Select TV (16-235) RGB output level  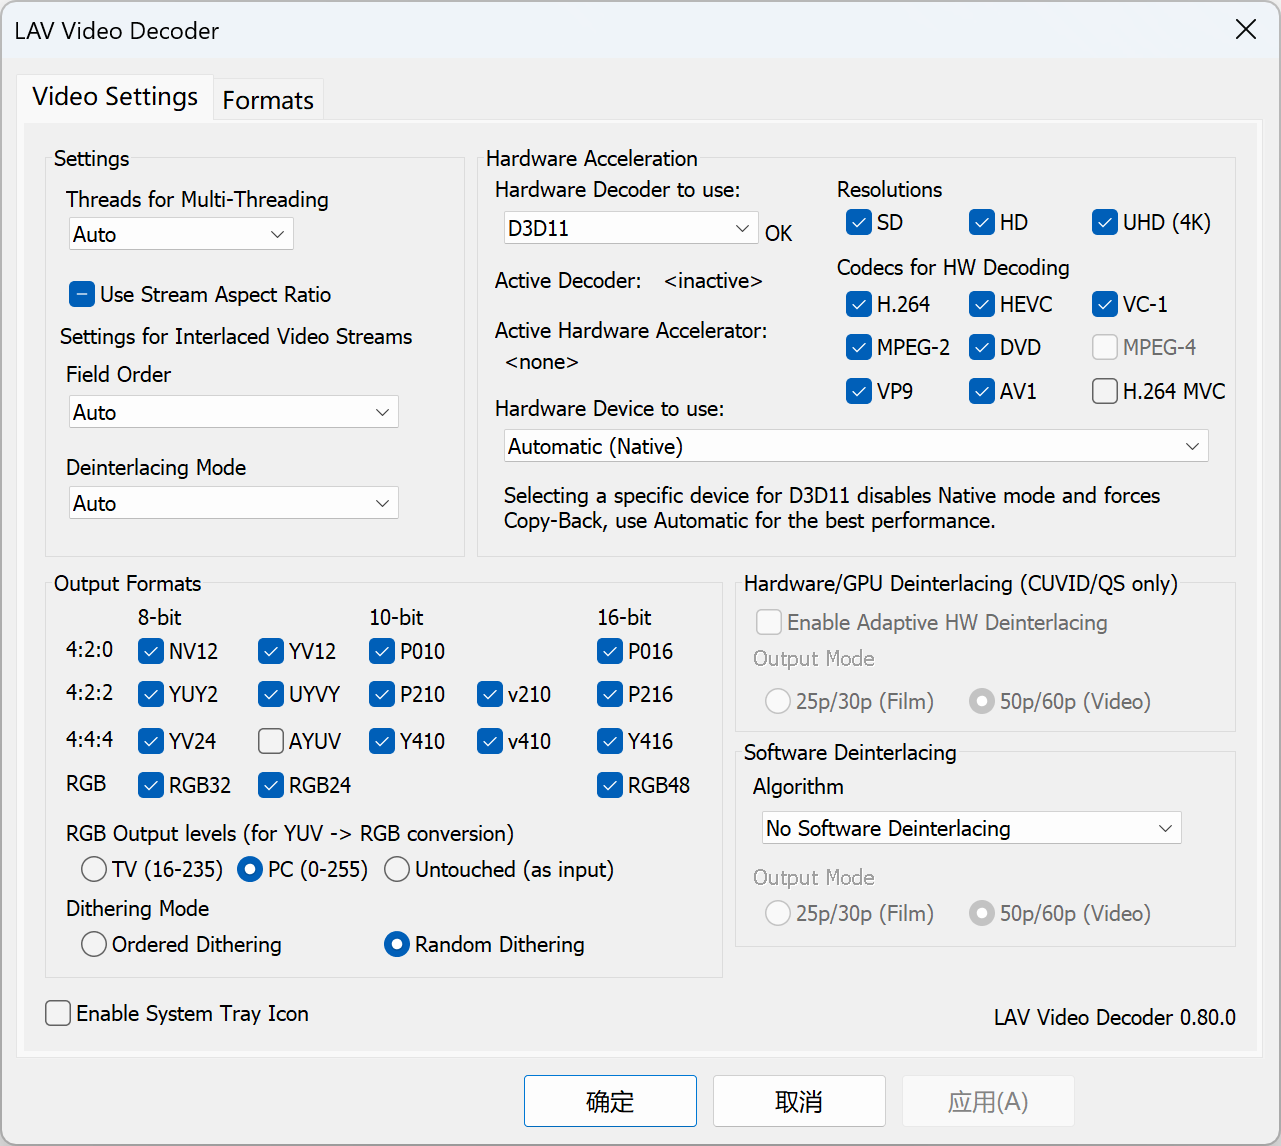94,869
